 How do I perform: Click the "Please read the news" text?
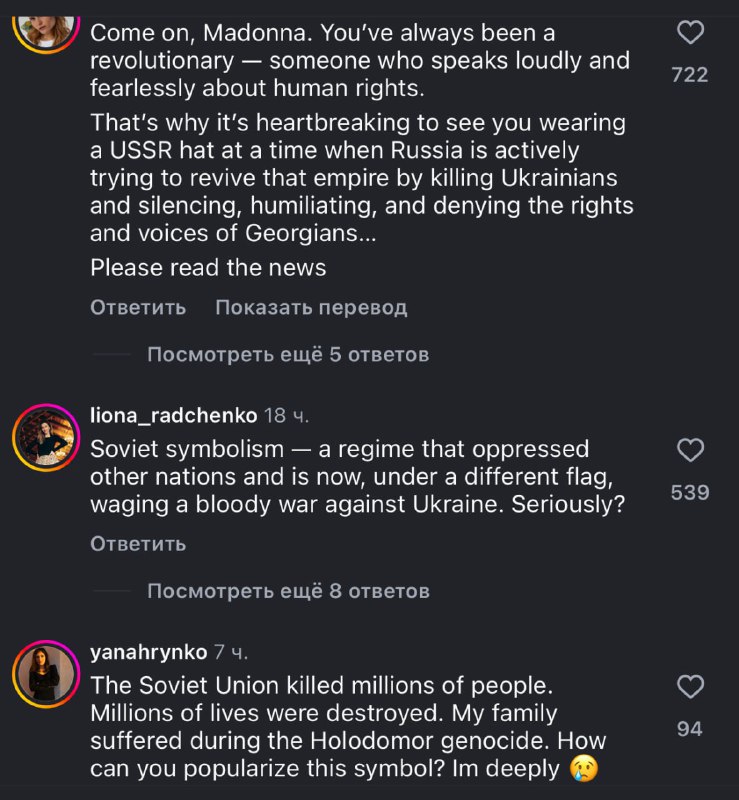click(208, 267)
